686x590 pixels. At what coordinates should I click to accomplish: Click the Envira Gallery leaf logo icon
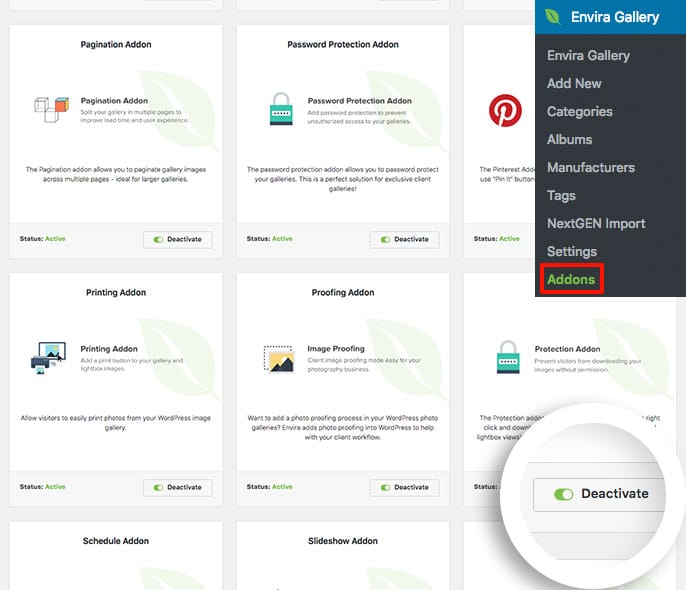point(553,17)
